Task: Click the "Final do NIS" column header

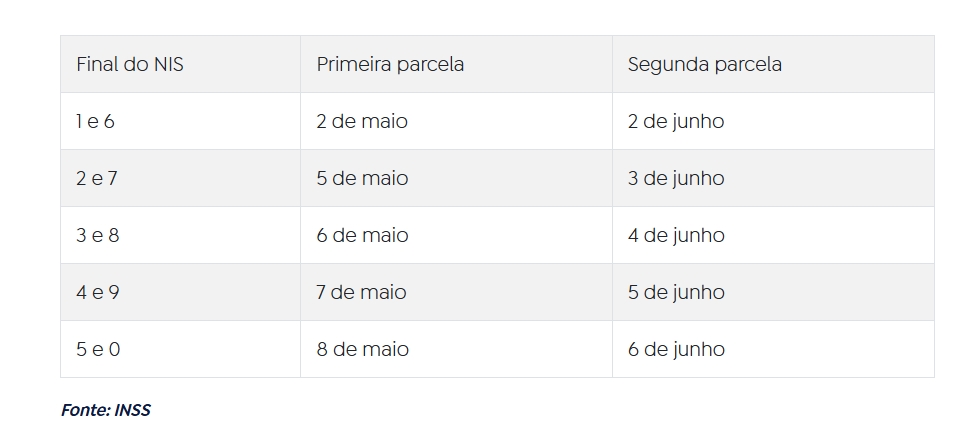Action: [130, 65]
